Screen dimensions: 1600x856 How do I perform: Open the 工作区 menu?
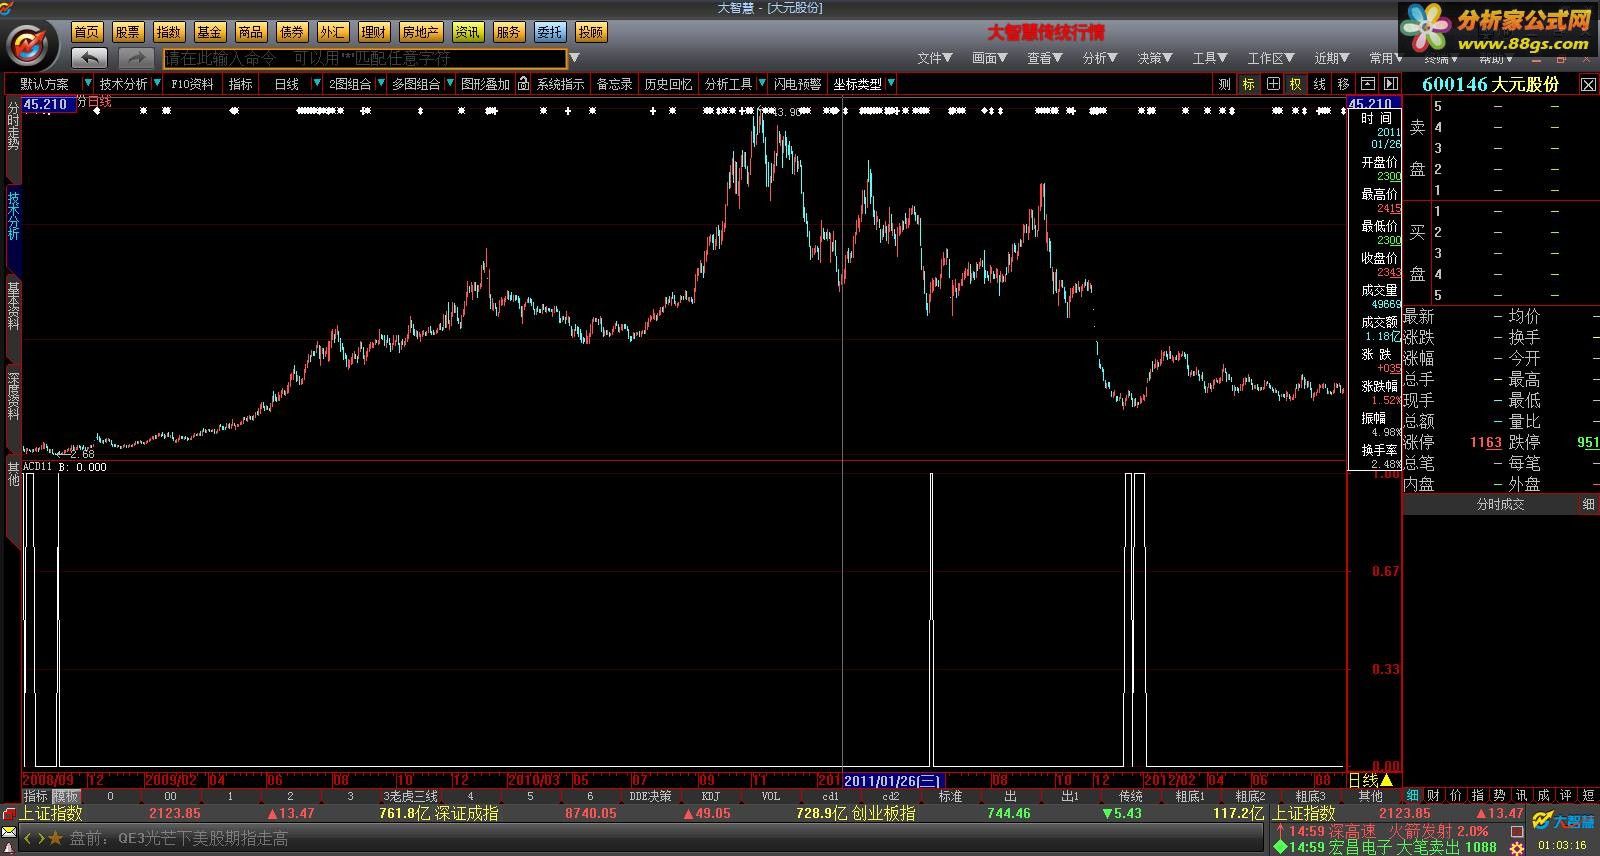1271,58
